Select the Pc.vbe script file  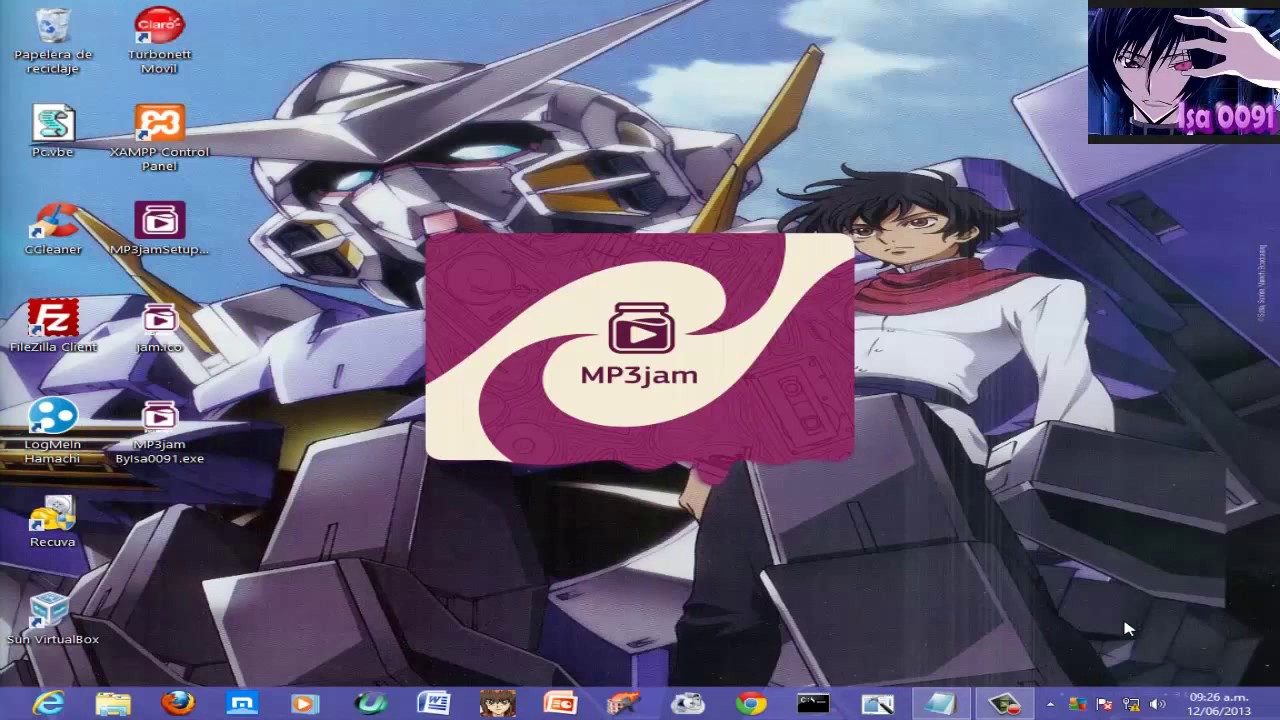click(x=52, y=131)
